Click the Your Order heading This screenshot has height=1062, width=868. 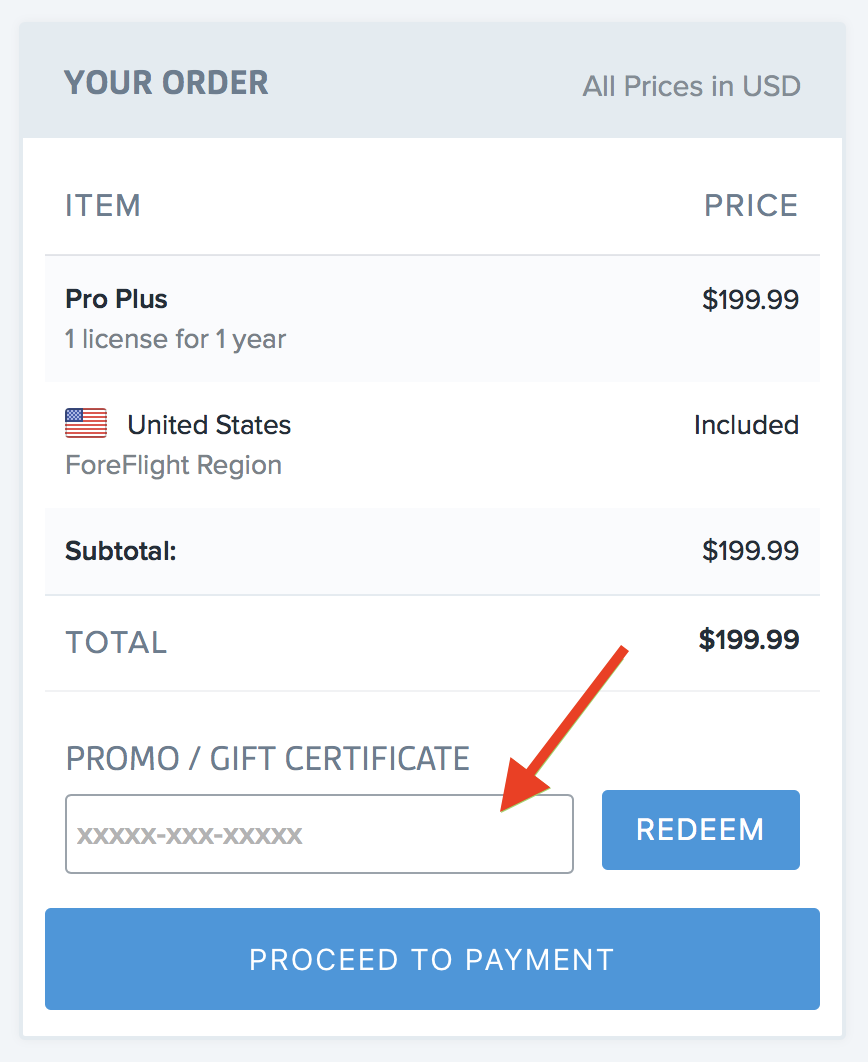point(167,83)
